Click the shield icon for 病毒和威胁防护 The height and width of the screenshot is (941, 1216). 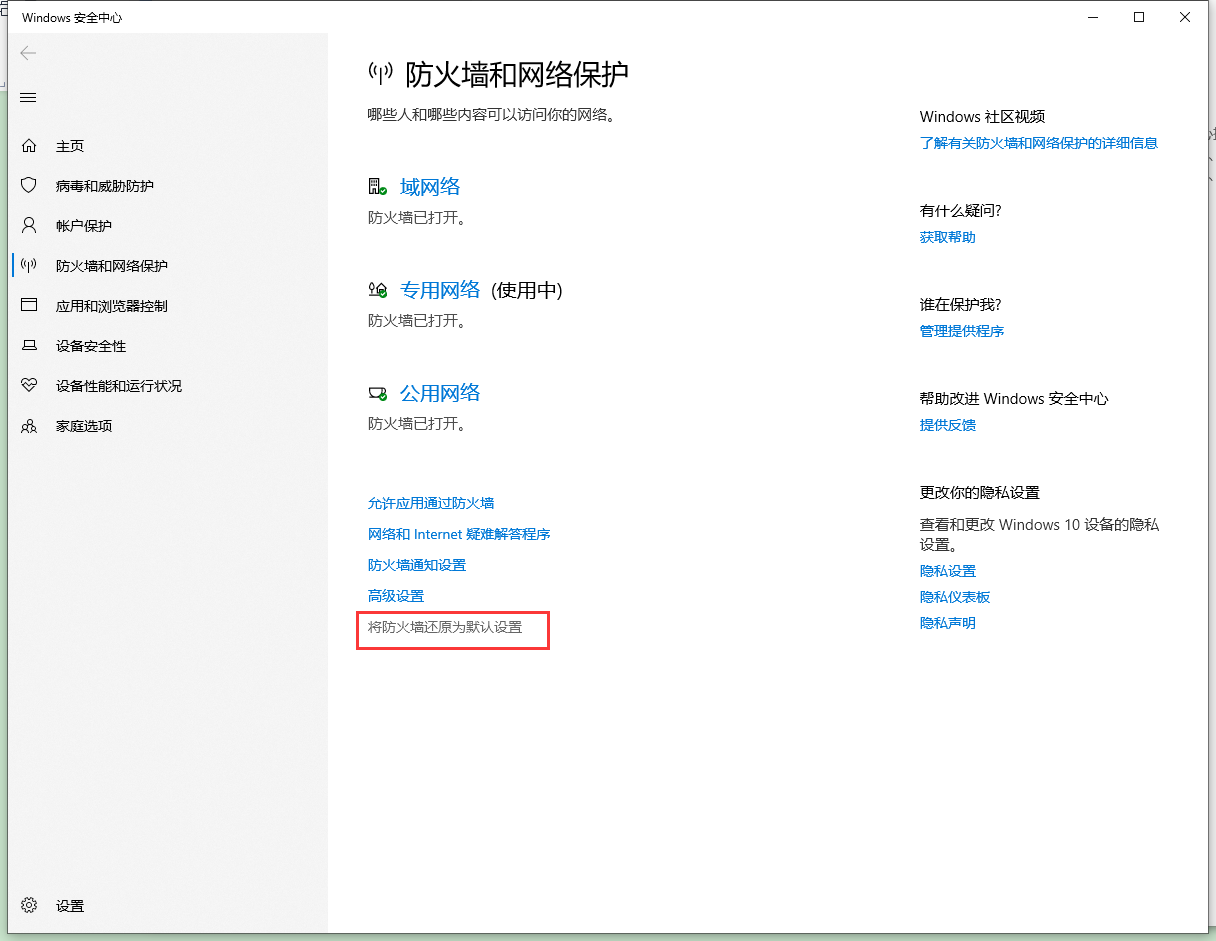point(29,186)
